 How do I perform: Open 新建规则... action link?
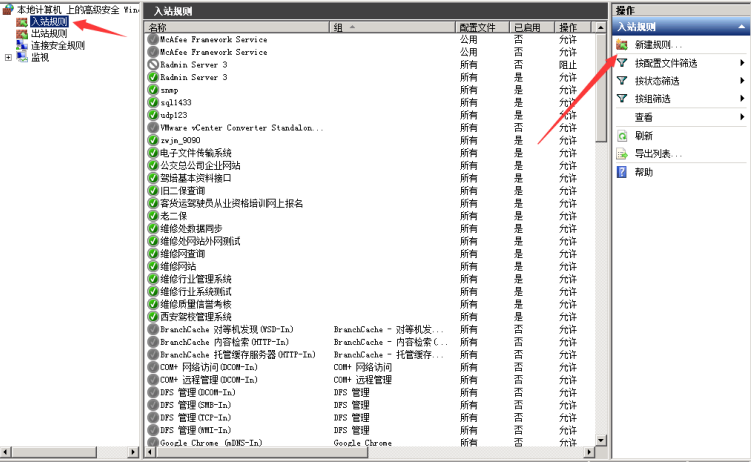pos(658,45)
